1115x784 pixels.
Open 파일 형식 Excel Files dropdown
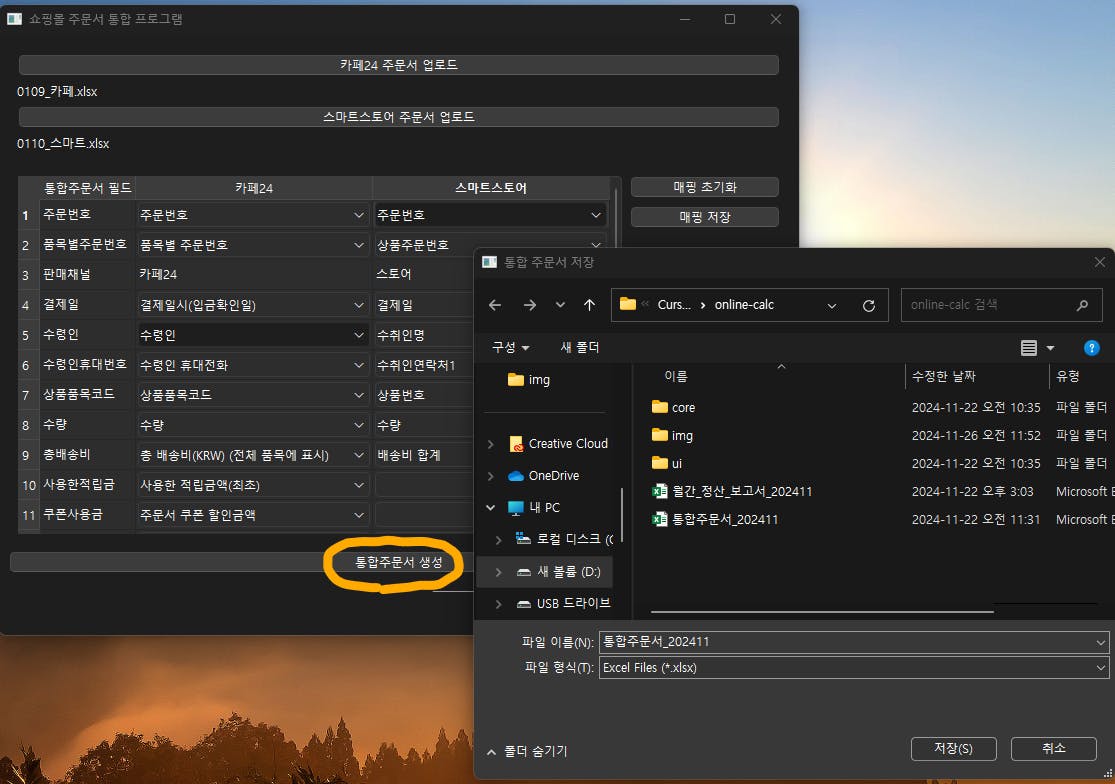854,667
